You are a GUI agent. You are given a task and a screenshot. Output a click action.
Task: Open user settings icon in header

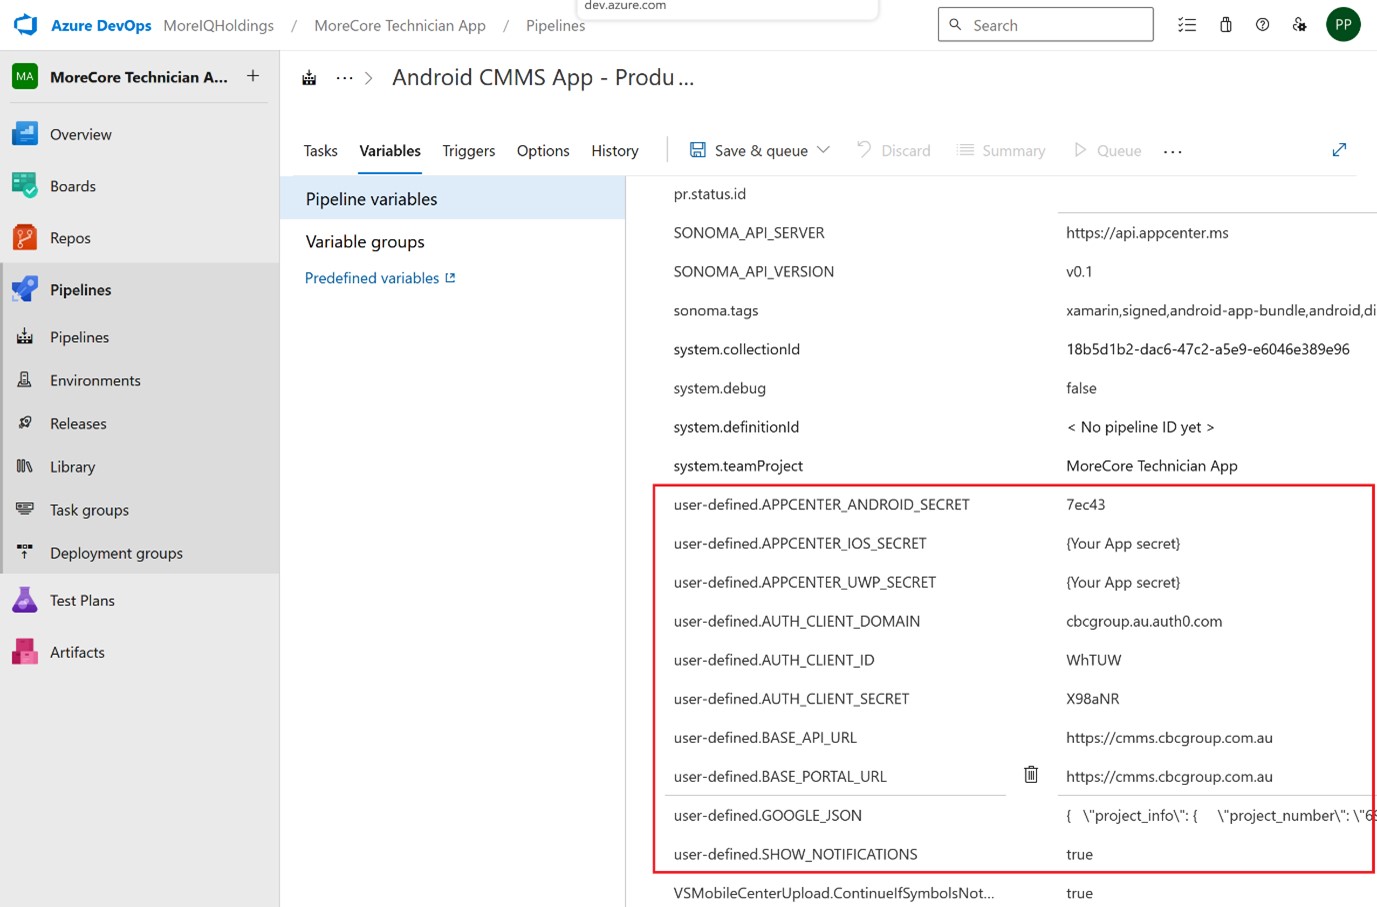[1299, 25]
